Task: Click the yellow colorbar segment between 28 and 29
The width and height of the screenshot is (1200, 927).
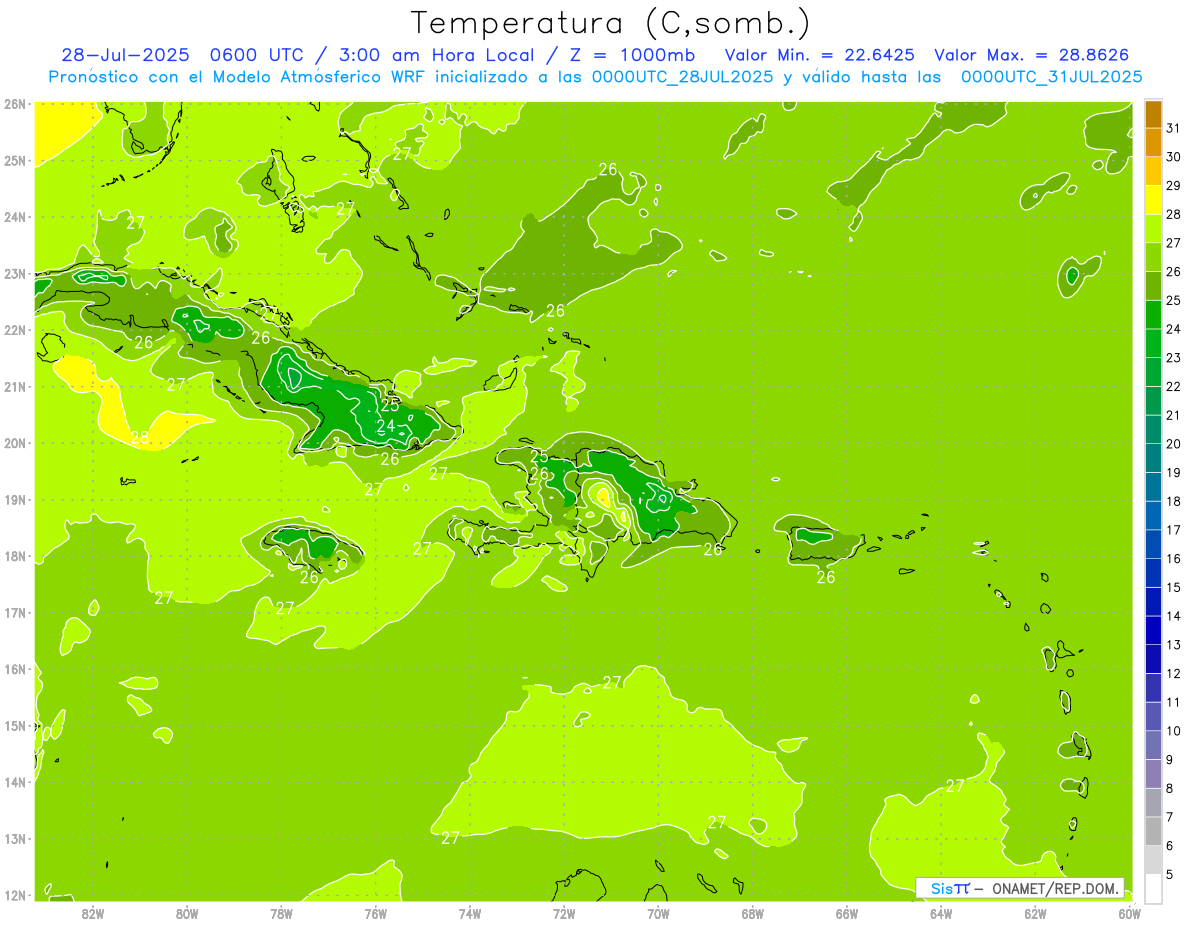Action: click(1153, 200)
